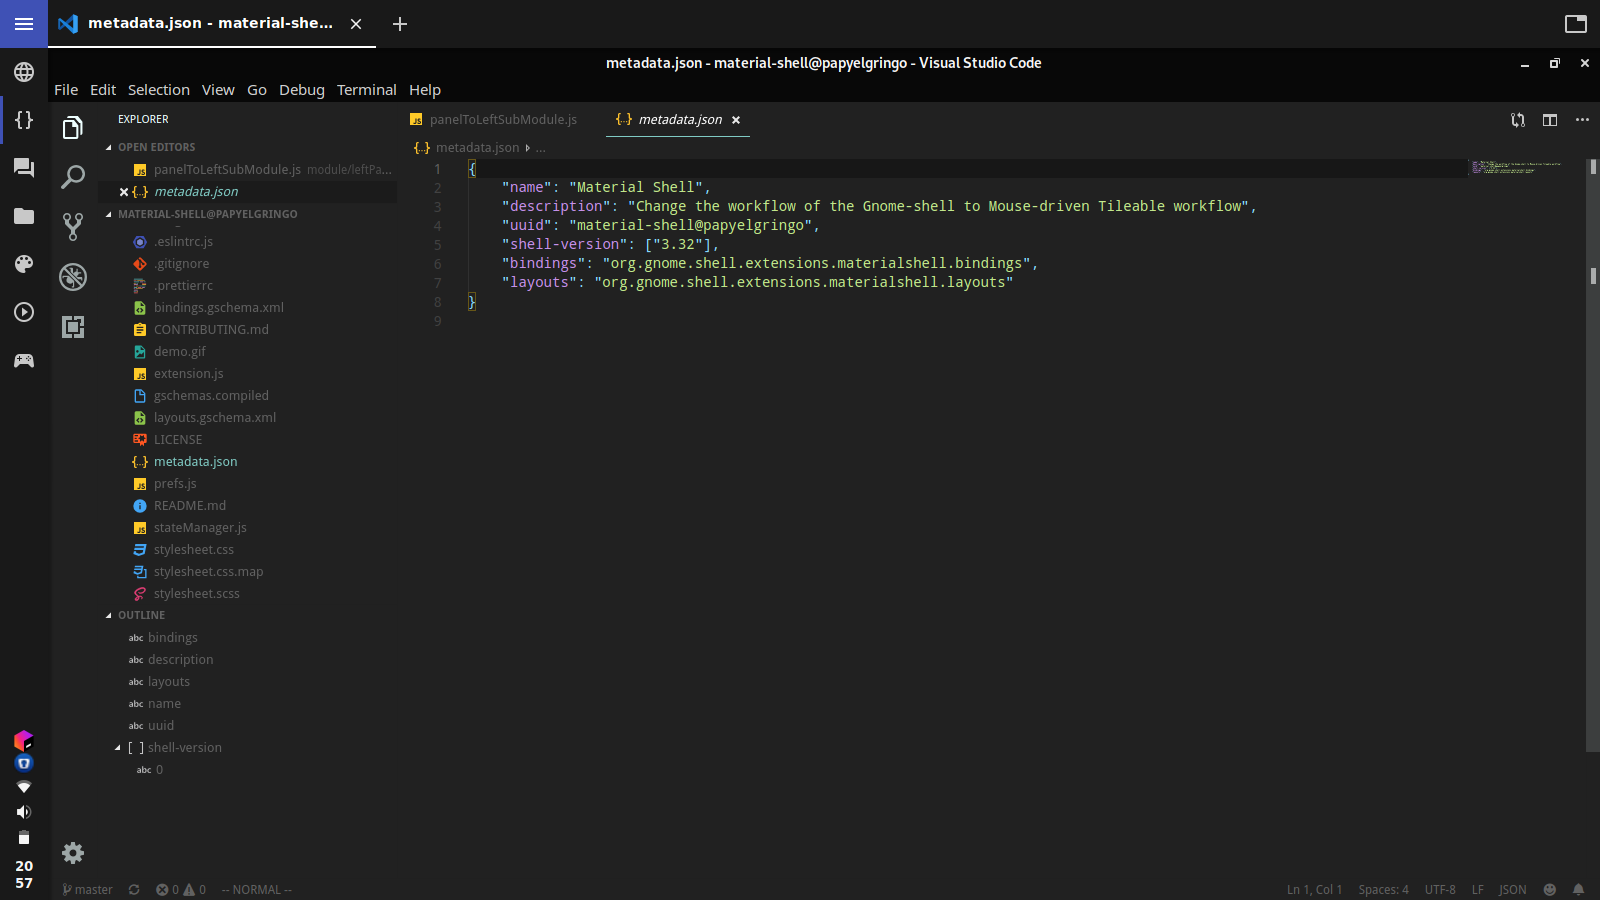Image resolution: width=1600 pixels, height=900 pixels.
Task: Open the Explorer view in activity bar
Action: (x=73, y=127)
